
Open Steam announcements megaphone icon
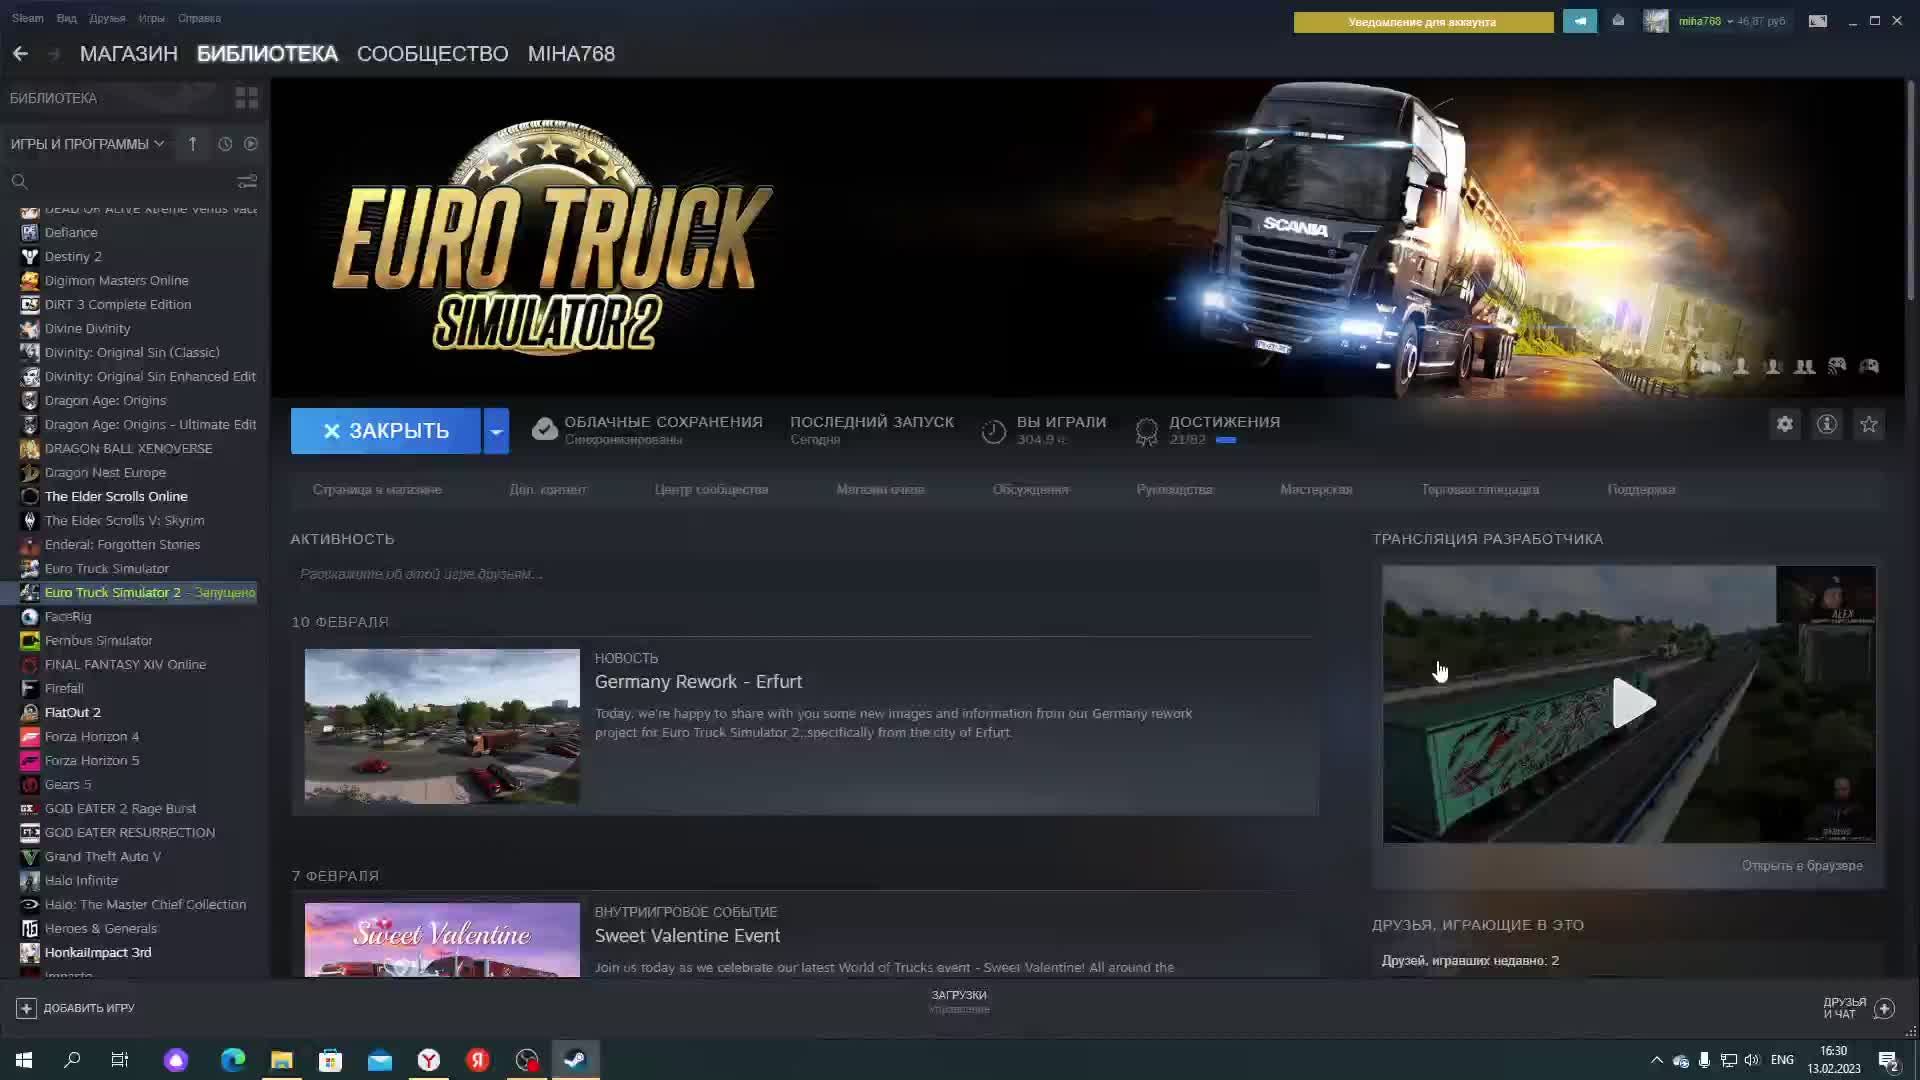[1580, 21]
